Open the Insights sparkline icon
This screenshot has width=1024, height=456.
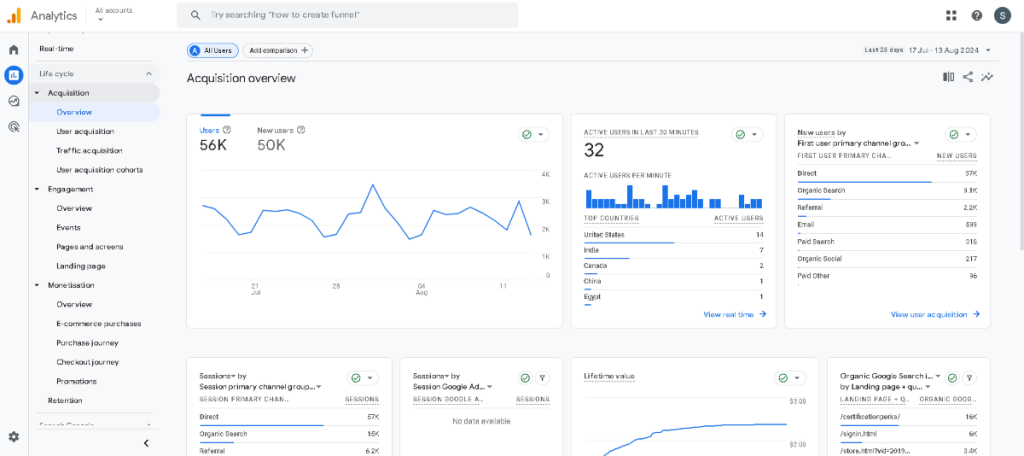point(987,77)
